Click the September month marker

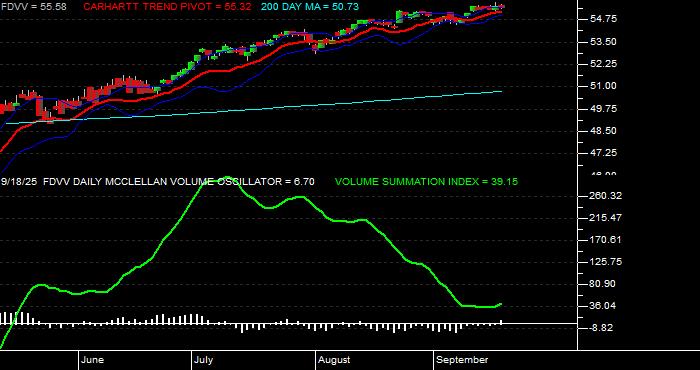462,360
